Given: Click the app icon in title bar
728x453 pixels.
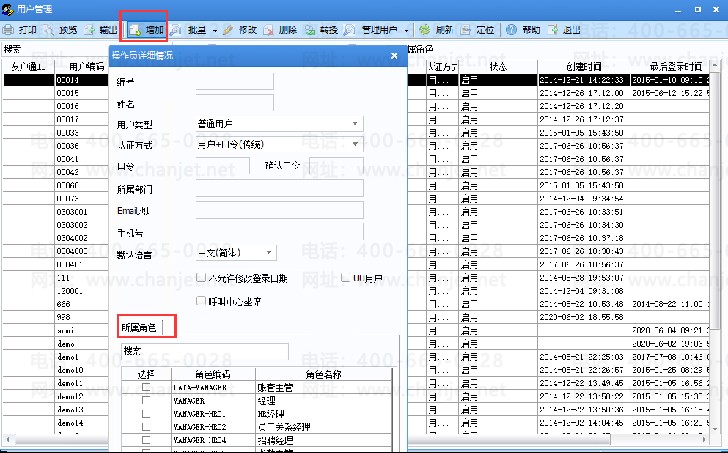Looking at the screenshot, I should tap(8, 9).
